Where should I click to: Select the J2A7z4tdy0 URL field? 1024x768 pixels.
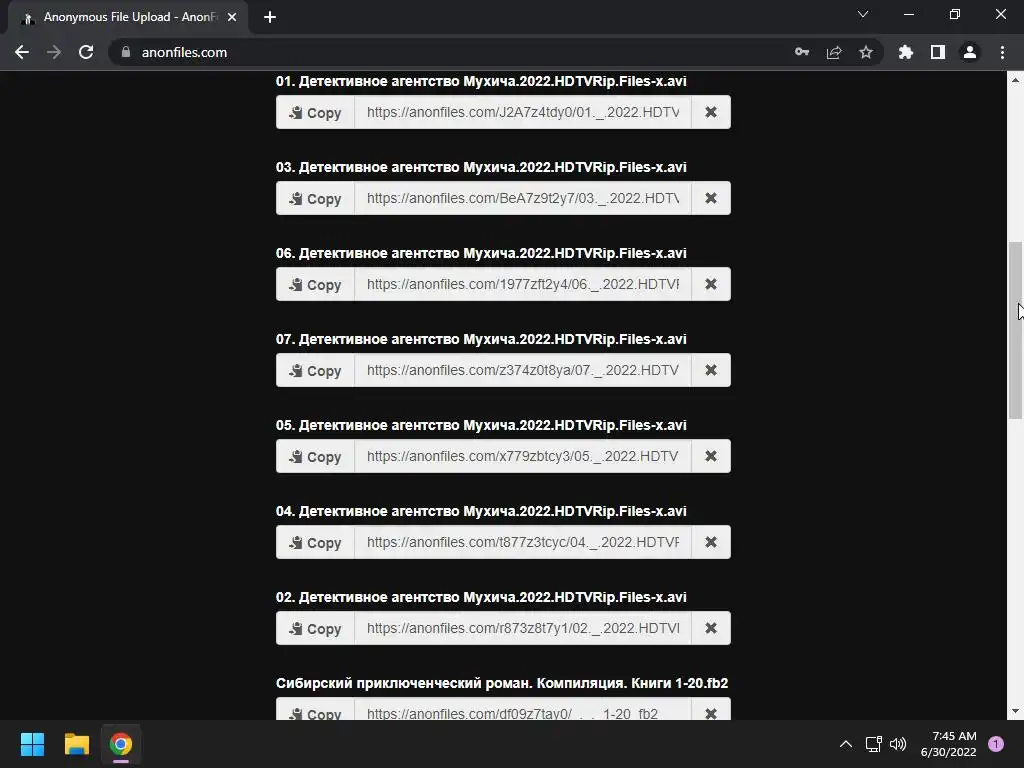coord(523,112)
